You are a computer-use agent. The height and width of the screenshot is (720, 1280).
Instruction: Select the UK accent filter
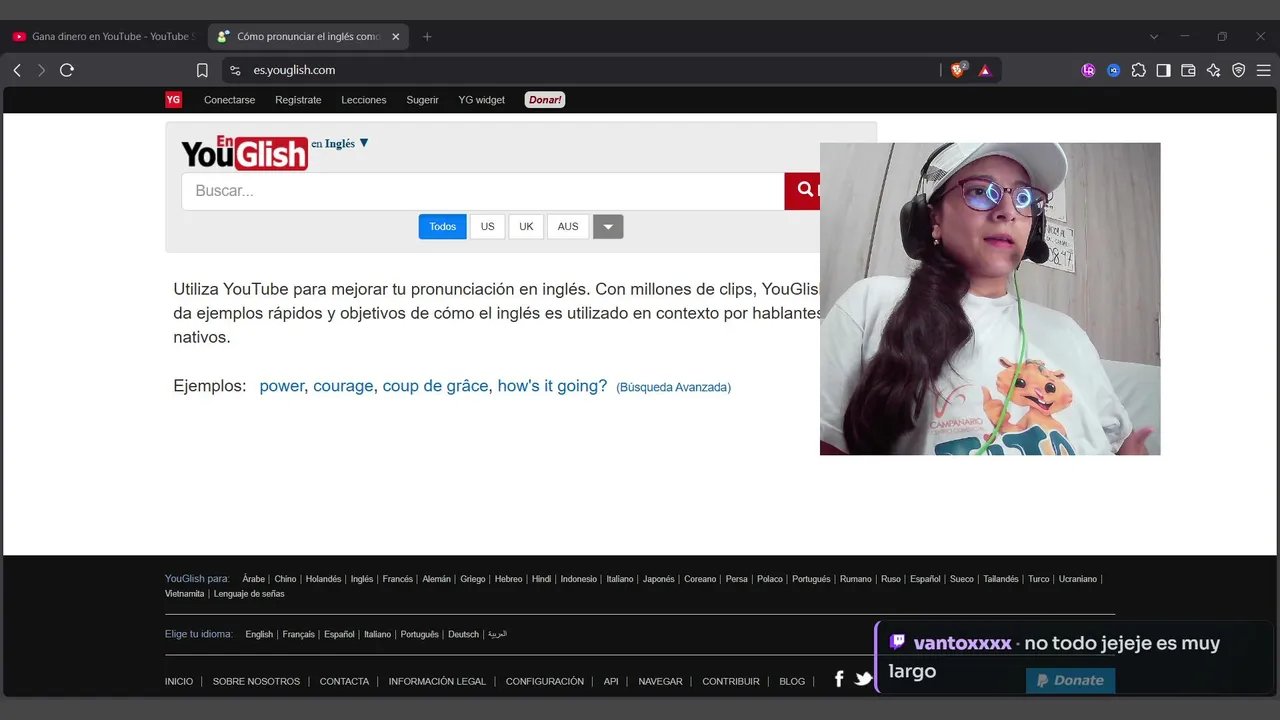(x=526, y=227)
